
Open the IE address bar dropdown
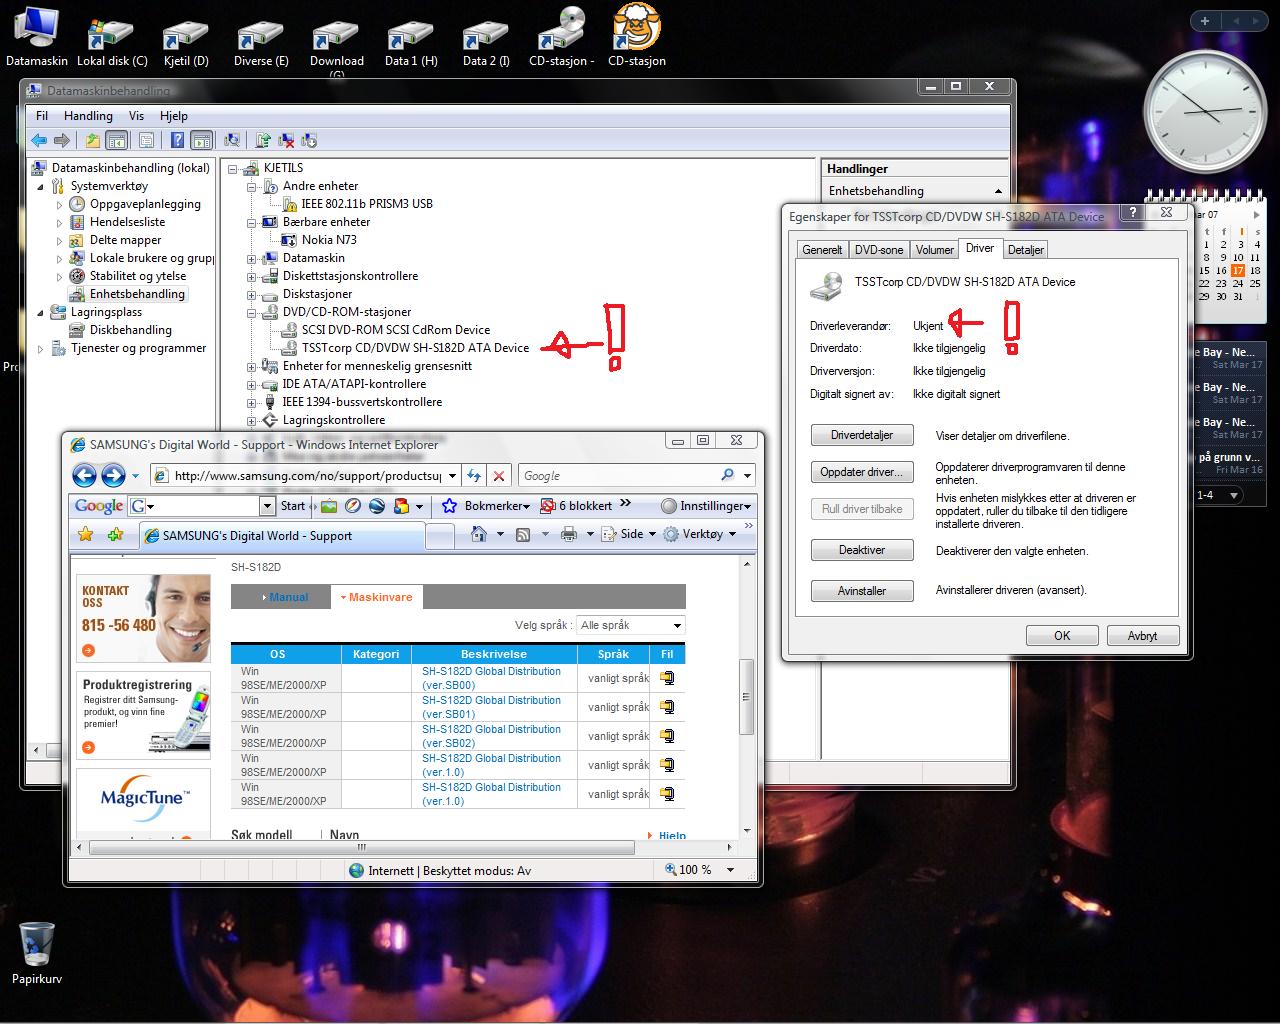pos(453,476)
